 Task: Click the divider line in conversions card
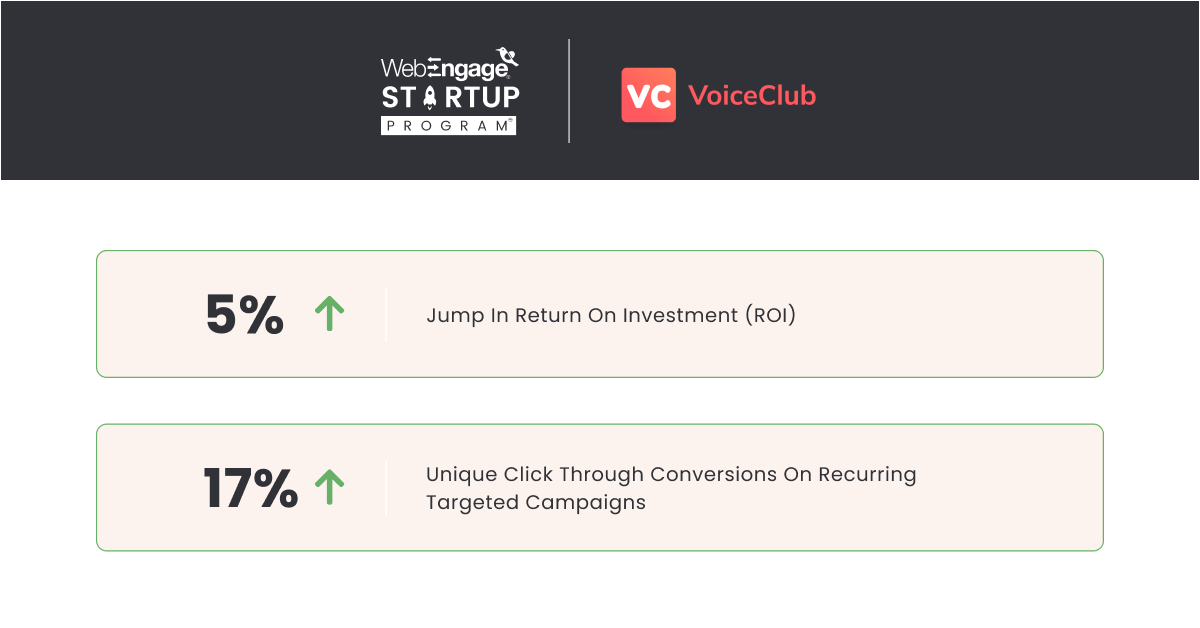point(386,488)
